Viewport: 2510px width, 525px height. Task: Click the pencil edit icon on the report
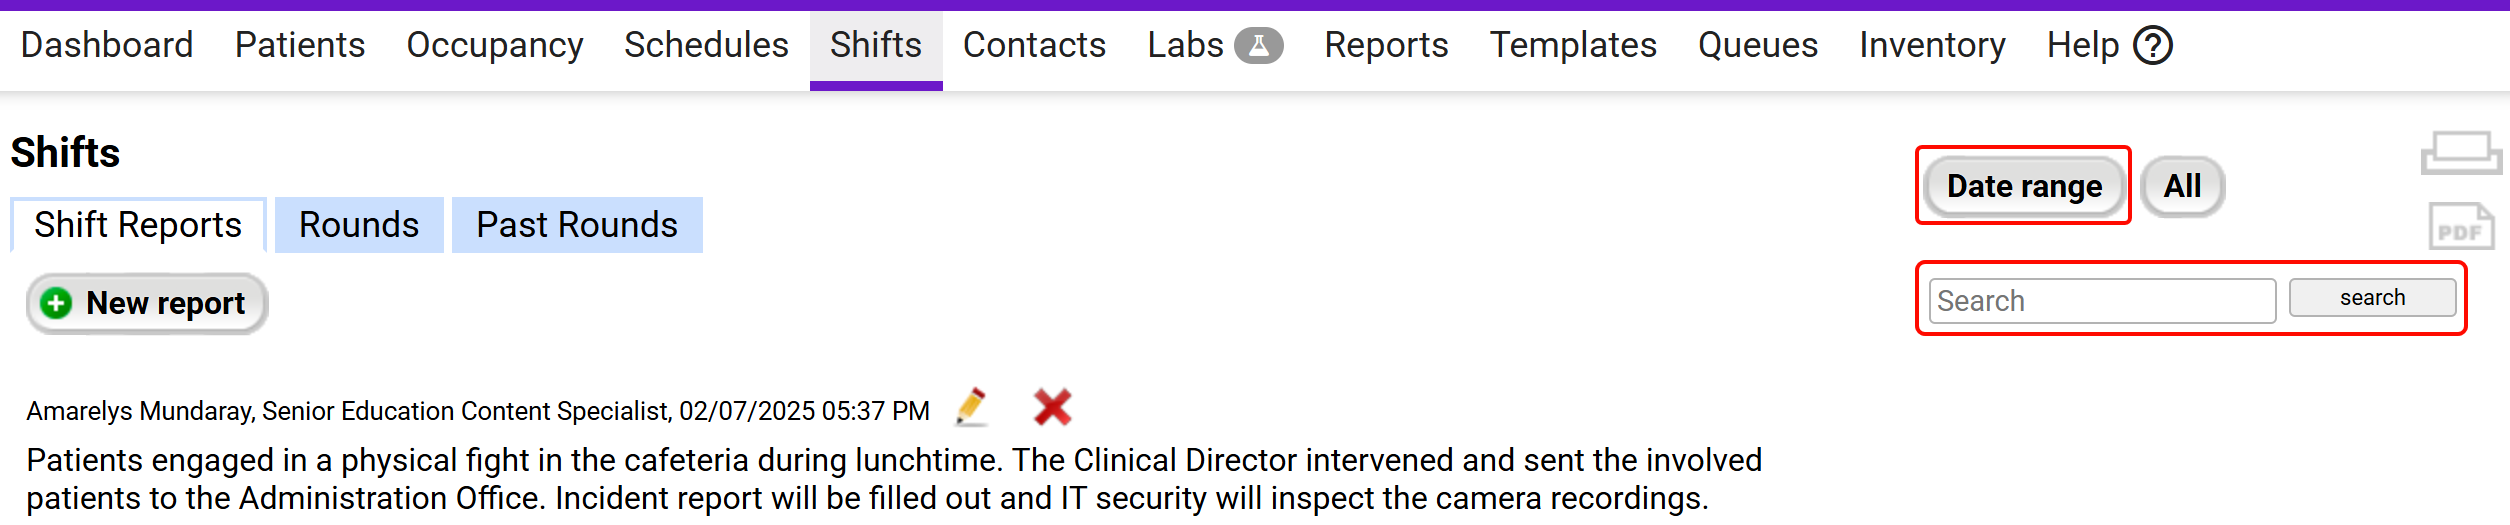tap(971, 407)
